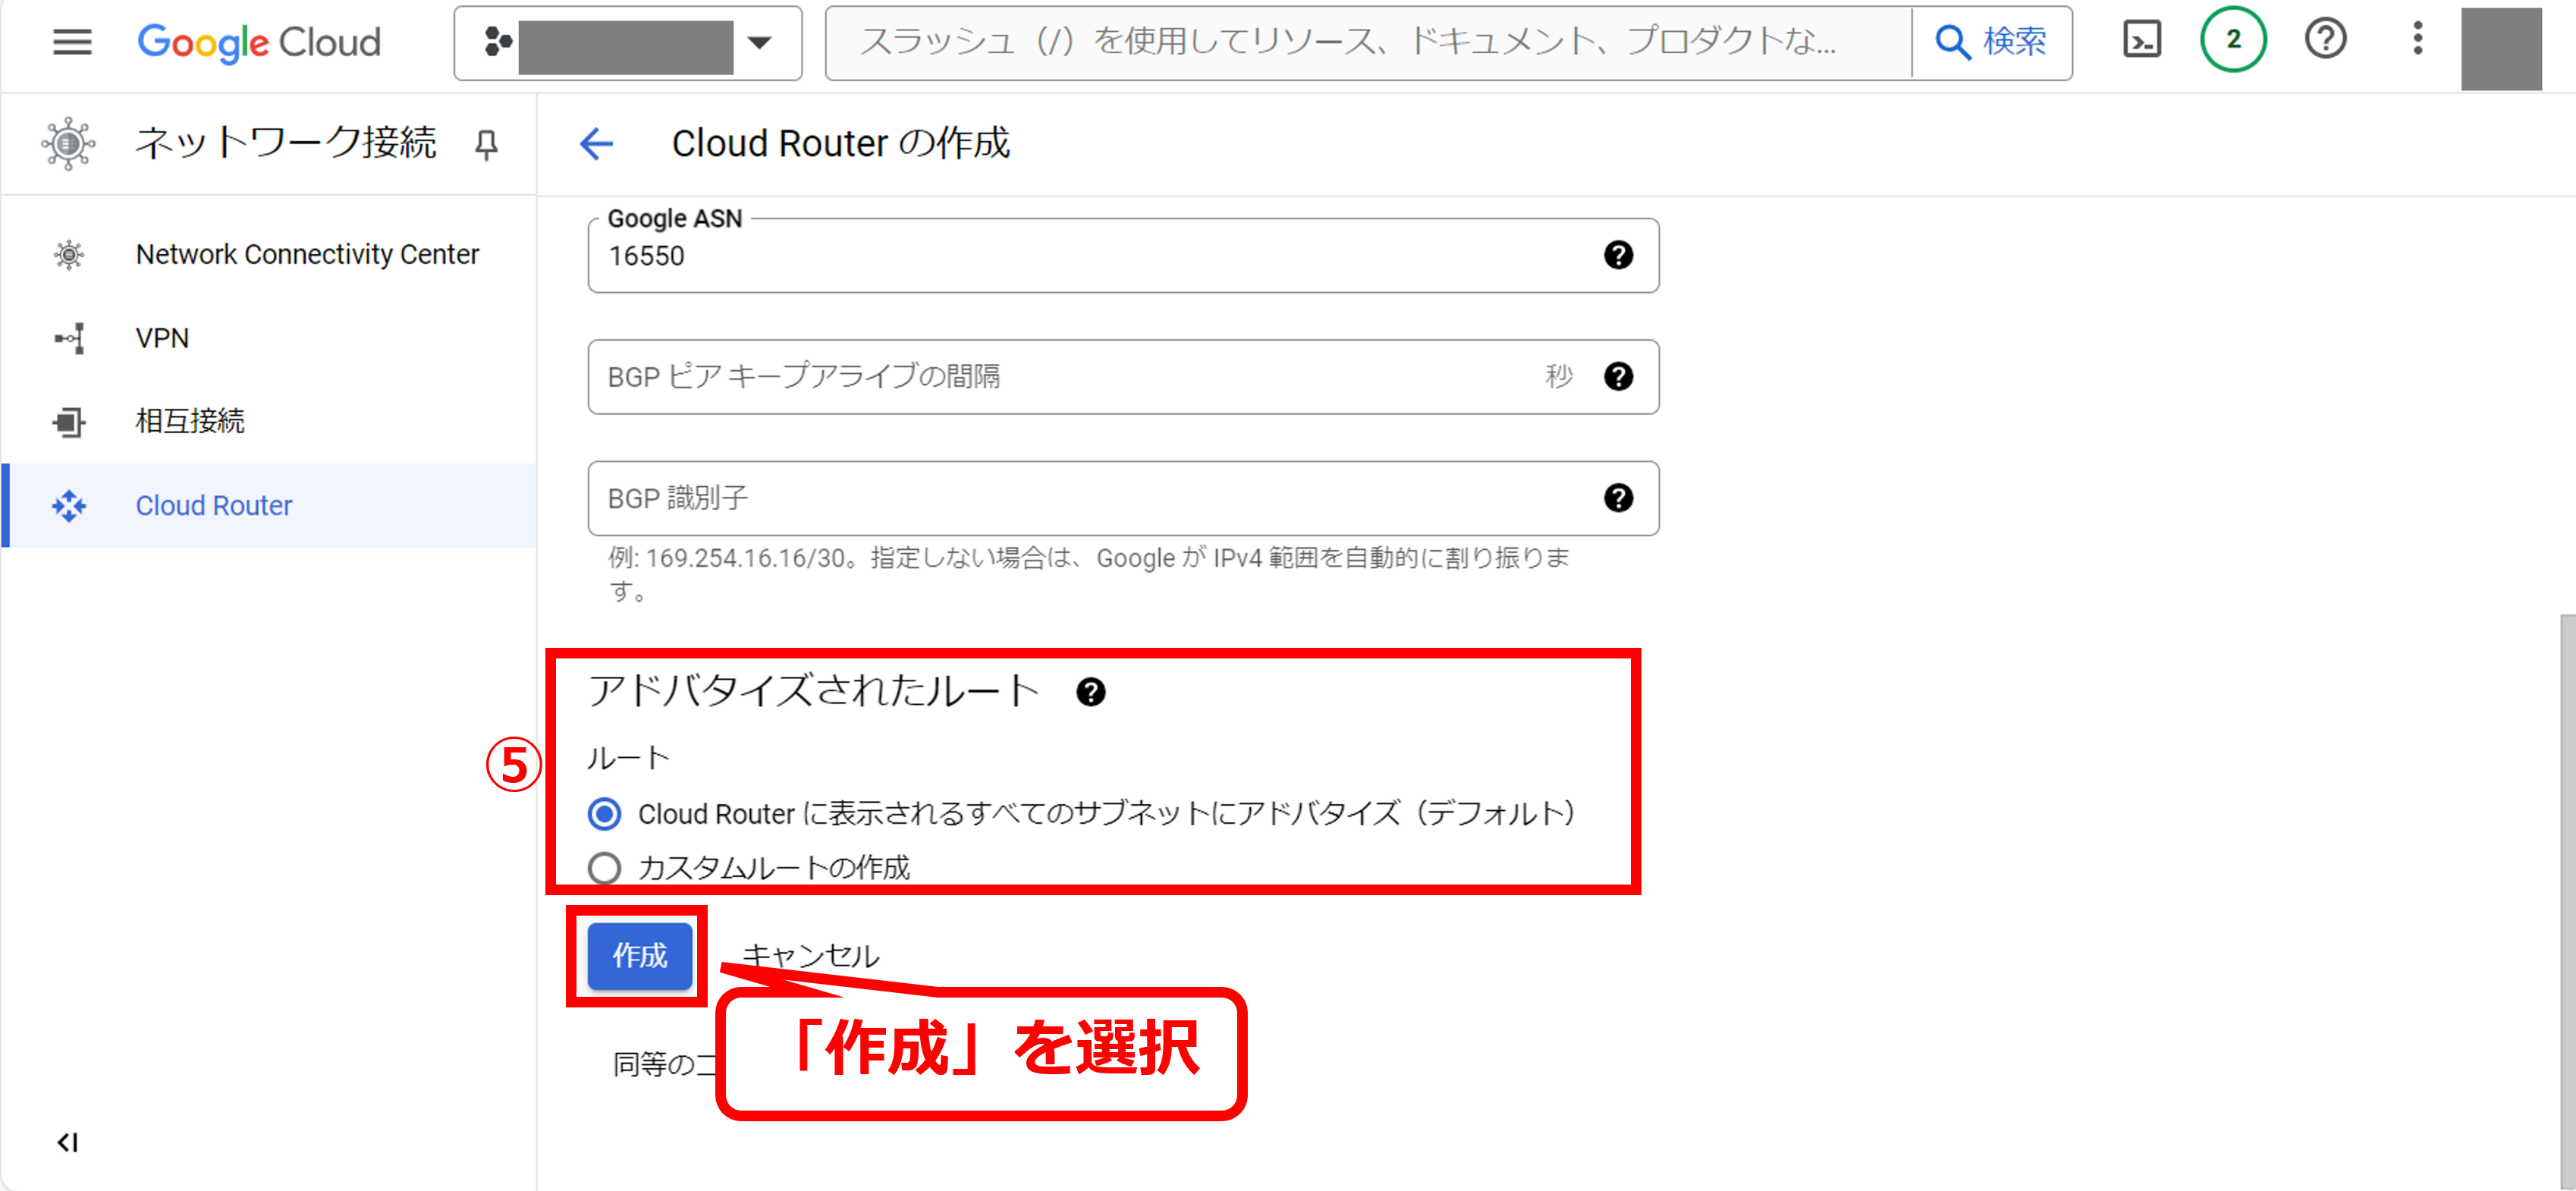Select advertise all subnets default radio
Image resolution: width=2576 pixels, height=1191 pixels.
604,814
